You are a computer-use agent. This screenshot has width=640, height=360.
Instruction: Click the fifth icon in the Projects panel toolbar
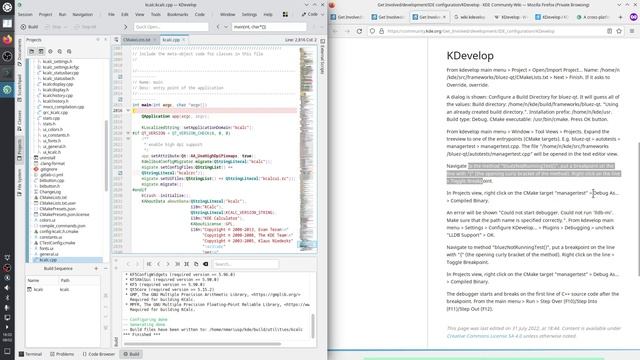click(69, 51)
